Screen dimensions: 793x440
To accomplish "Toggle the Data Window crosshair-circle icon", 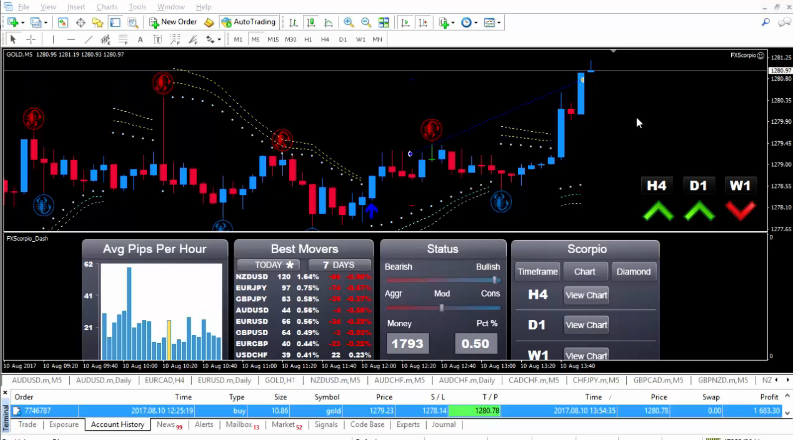I will point(80,22).
